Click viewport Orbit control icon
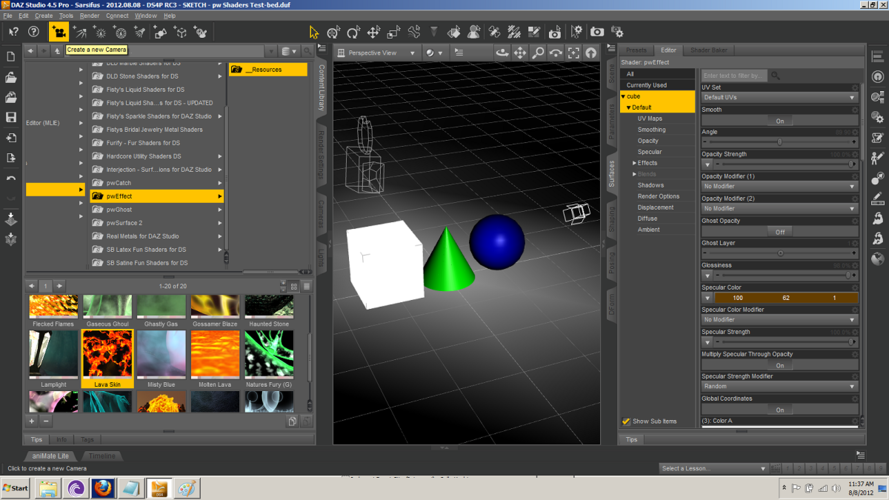 pyautogui.click(x=502, y=53)
